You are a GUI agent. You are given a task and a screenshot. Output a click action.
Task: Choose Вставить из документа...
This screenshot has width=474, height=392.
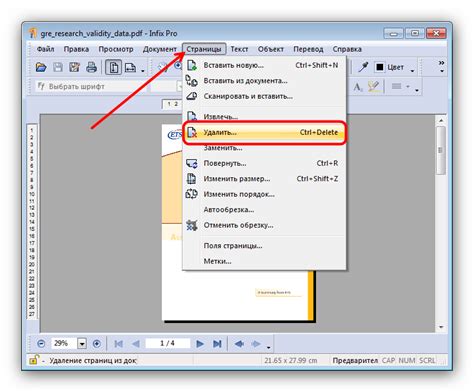click(x=264, y=81)
